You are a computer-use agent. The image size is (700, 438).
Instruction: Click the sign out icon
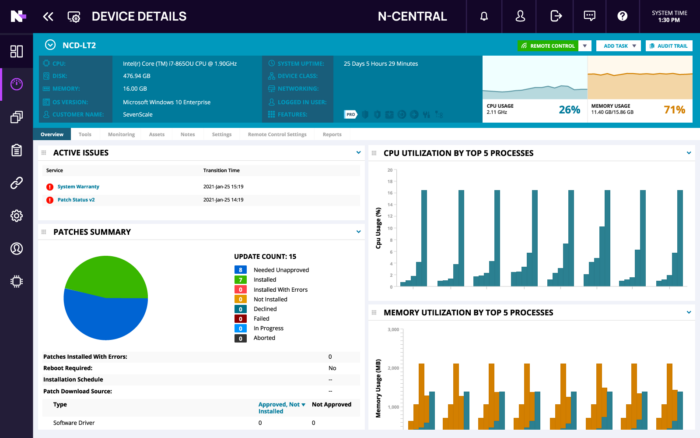(x=555, y=17)
